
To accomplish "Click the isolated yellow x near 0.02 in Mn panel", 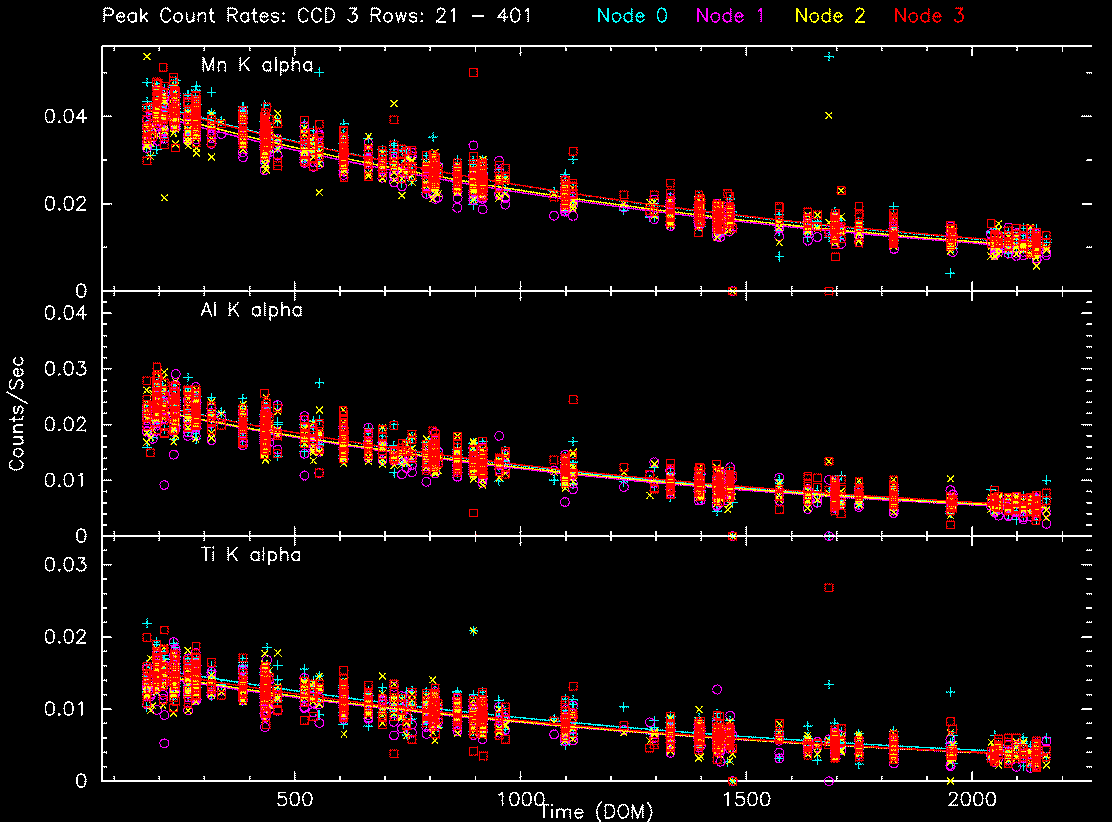I will pos(164,197).
